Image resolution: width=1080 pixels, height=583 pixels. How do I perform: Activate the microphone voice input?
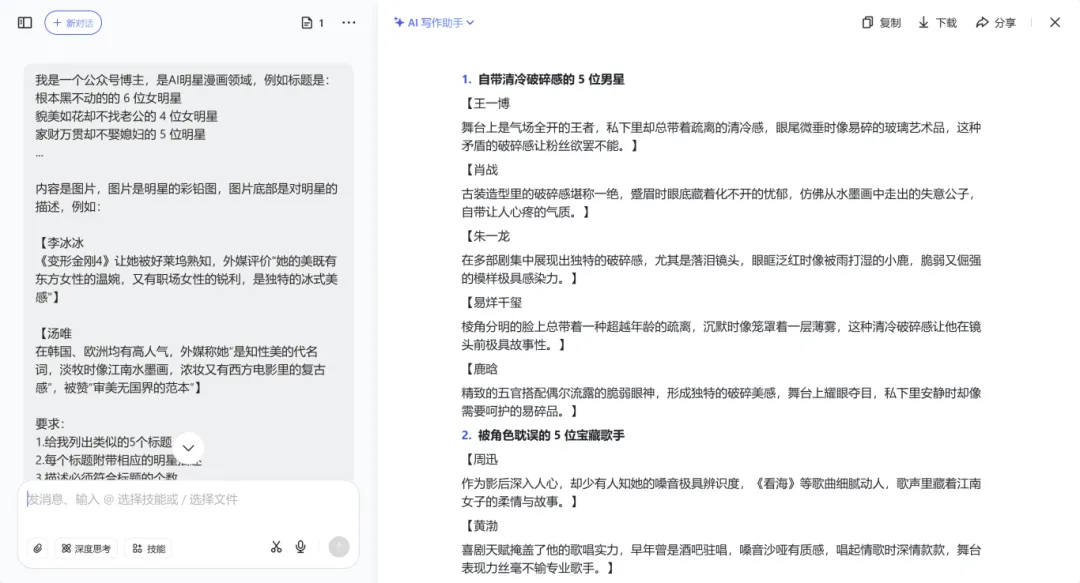coord(301,547)
